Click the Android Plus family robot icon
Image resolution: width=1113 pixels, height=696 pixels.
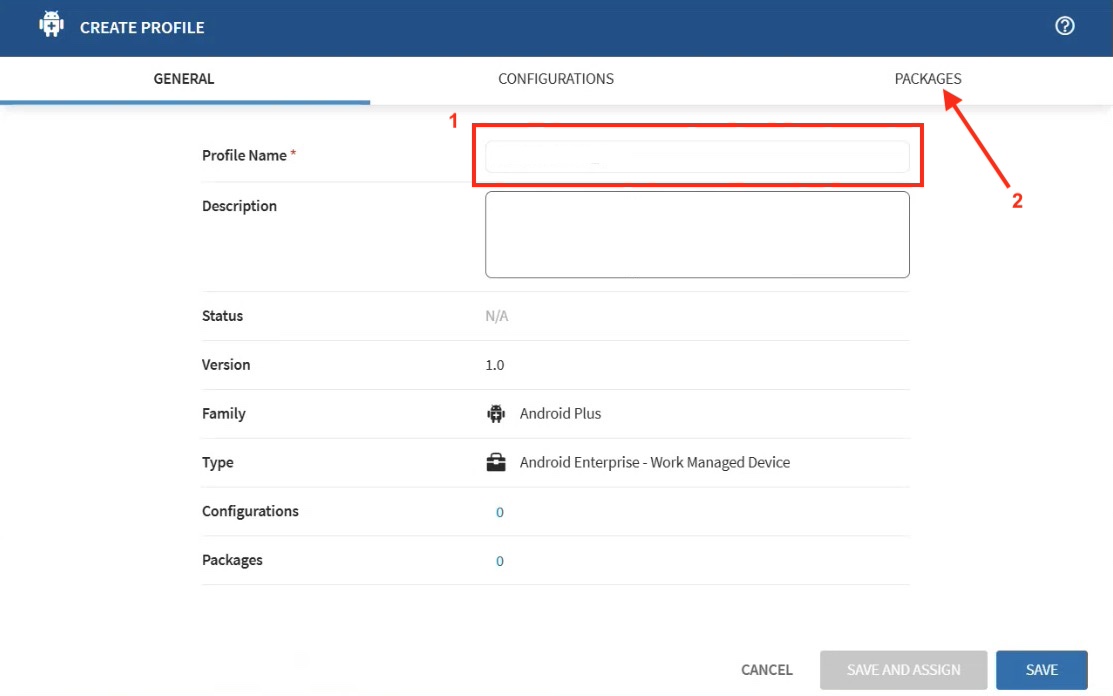click(495, 414)
